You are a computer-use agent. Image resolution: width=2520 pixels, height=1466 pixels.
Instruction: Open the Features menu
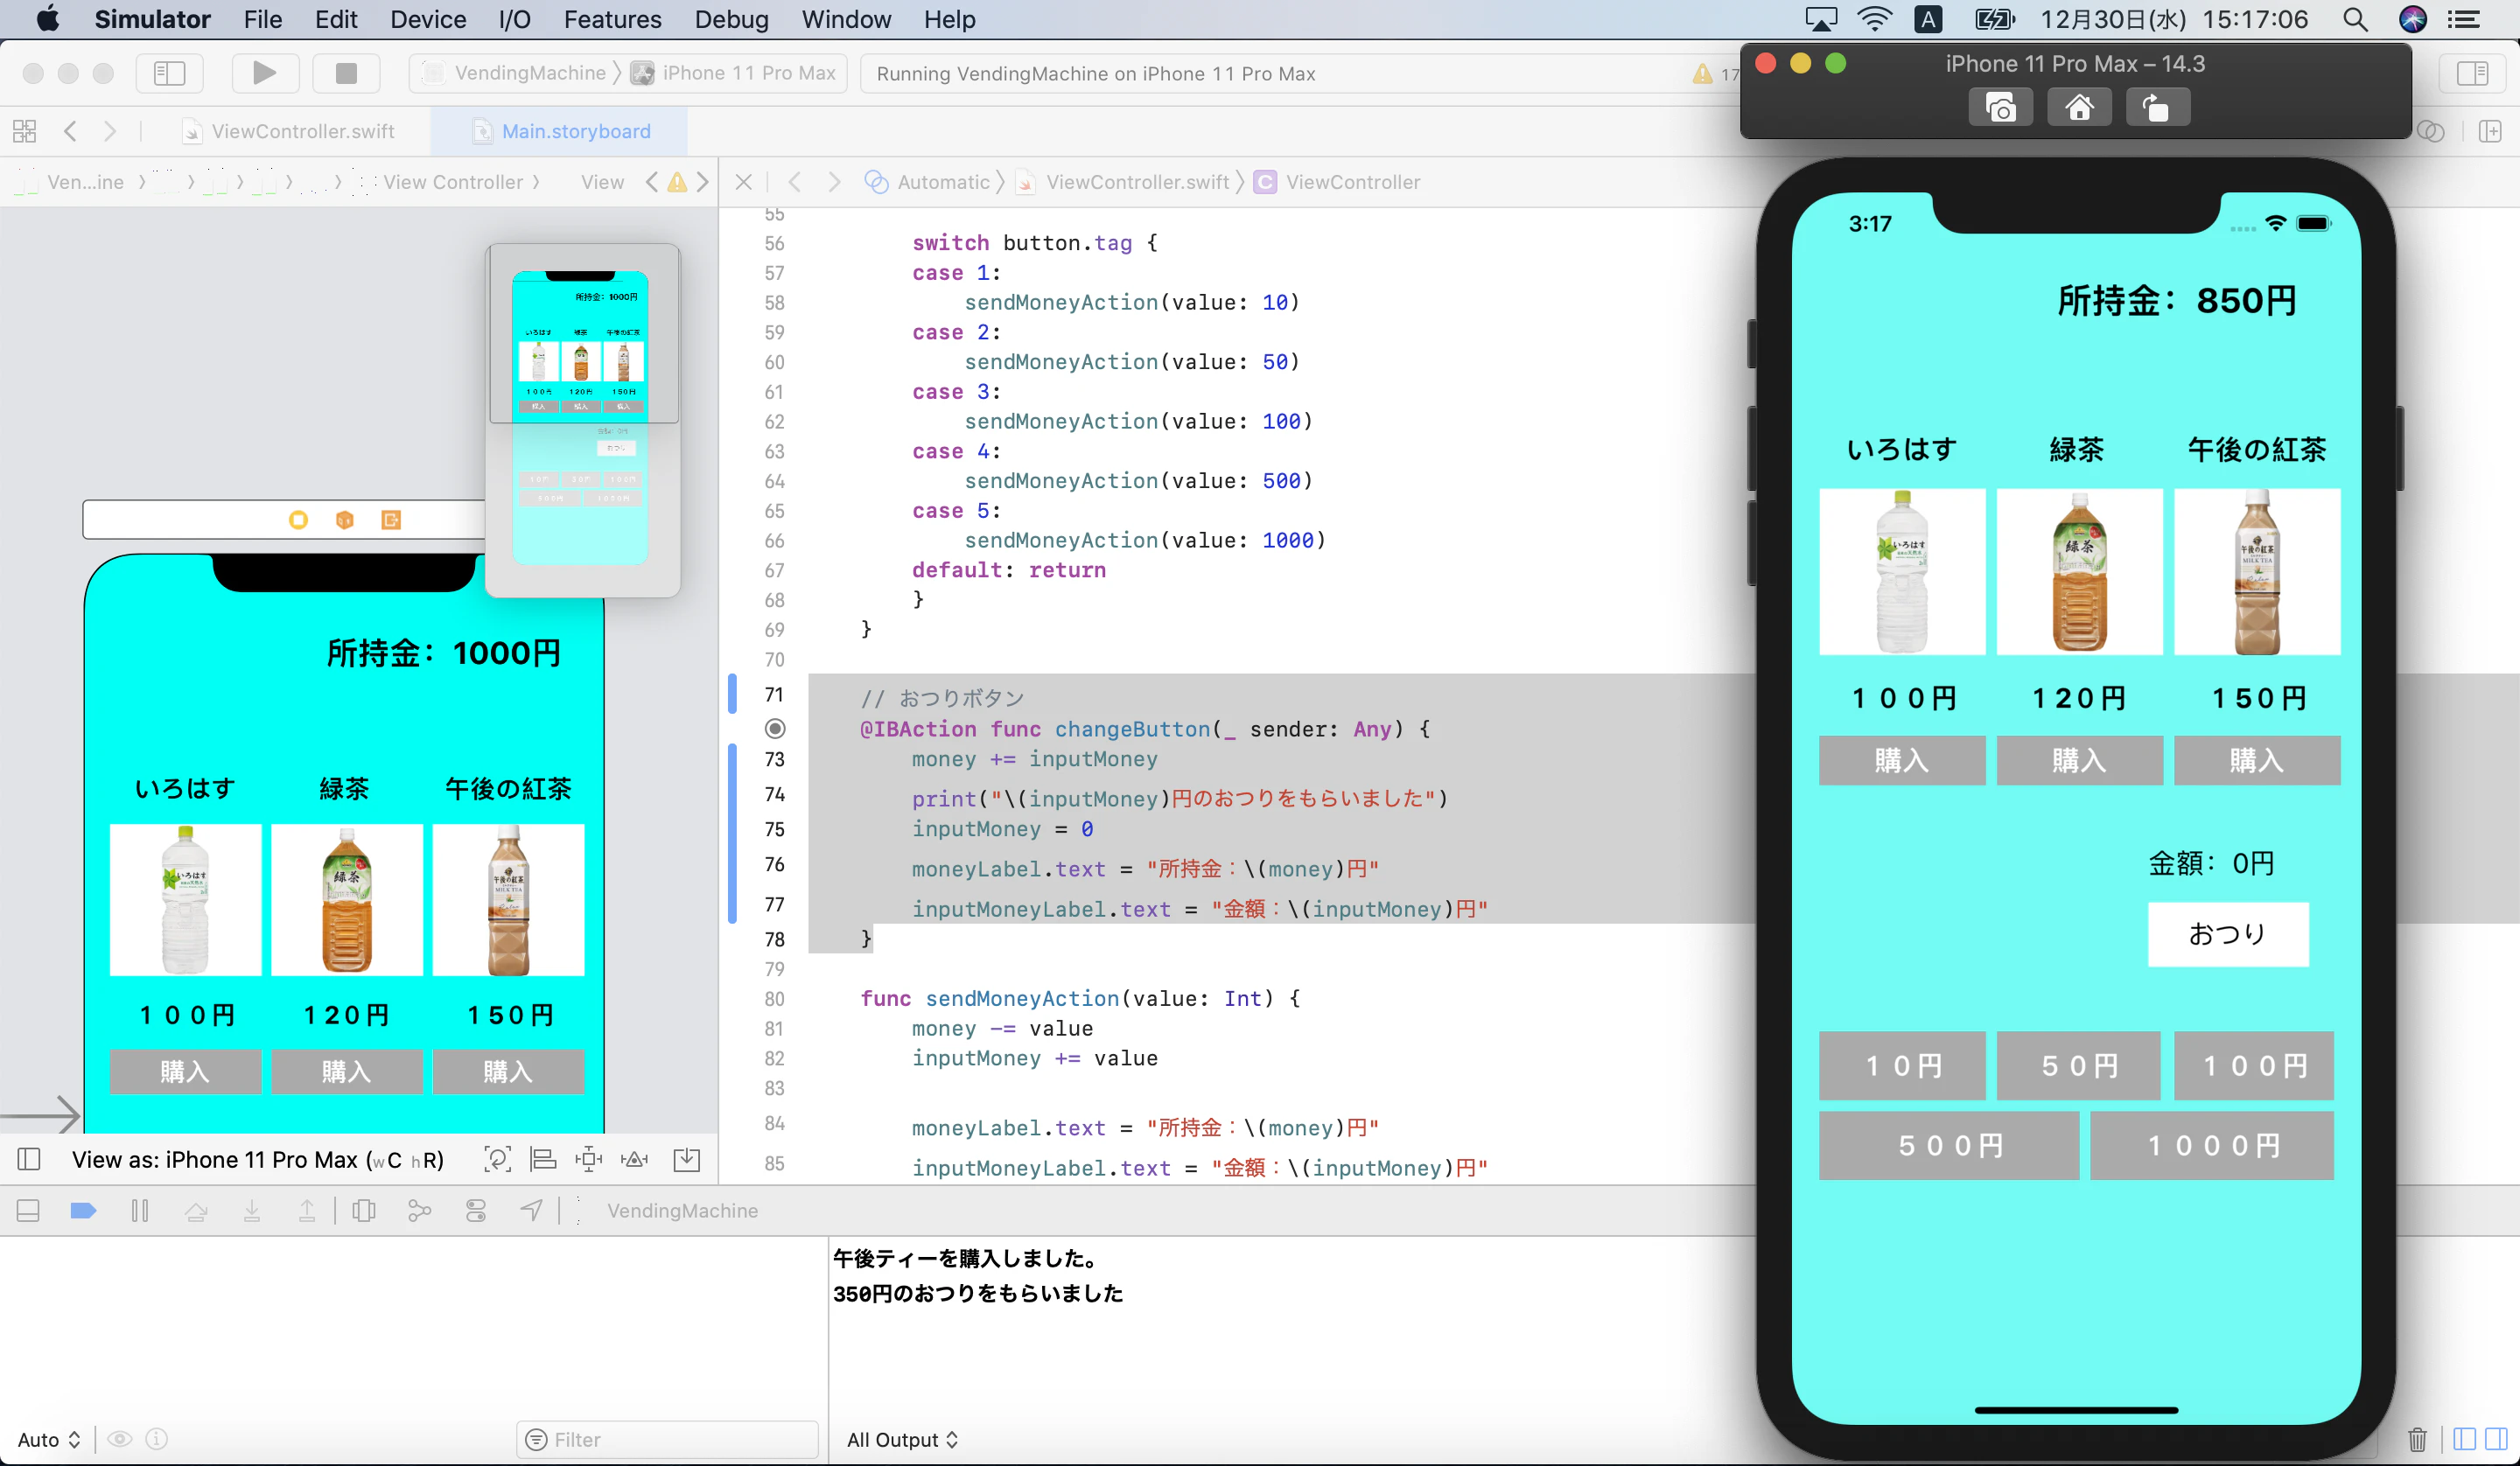612,19
